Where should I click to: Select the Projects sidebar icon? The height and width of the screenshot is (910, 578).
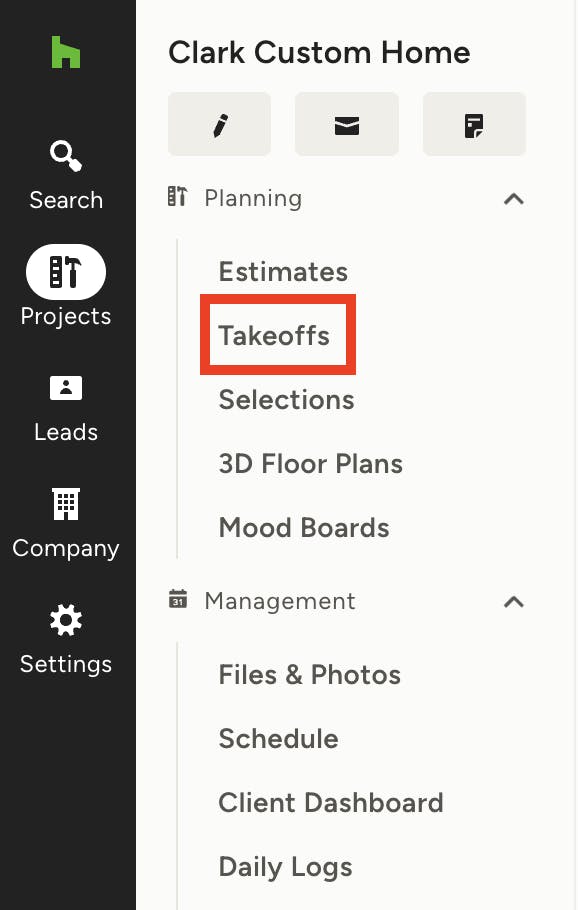[66, 272]
